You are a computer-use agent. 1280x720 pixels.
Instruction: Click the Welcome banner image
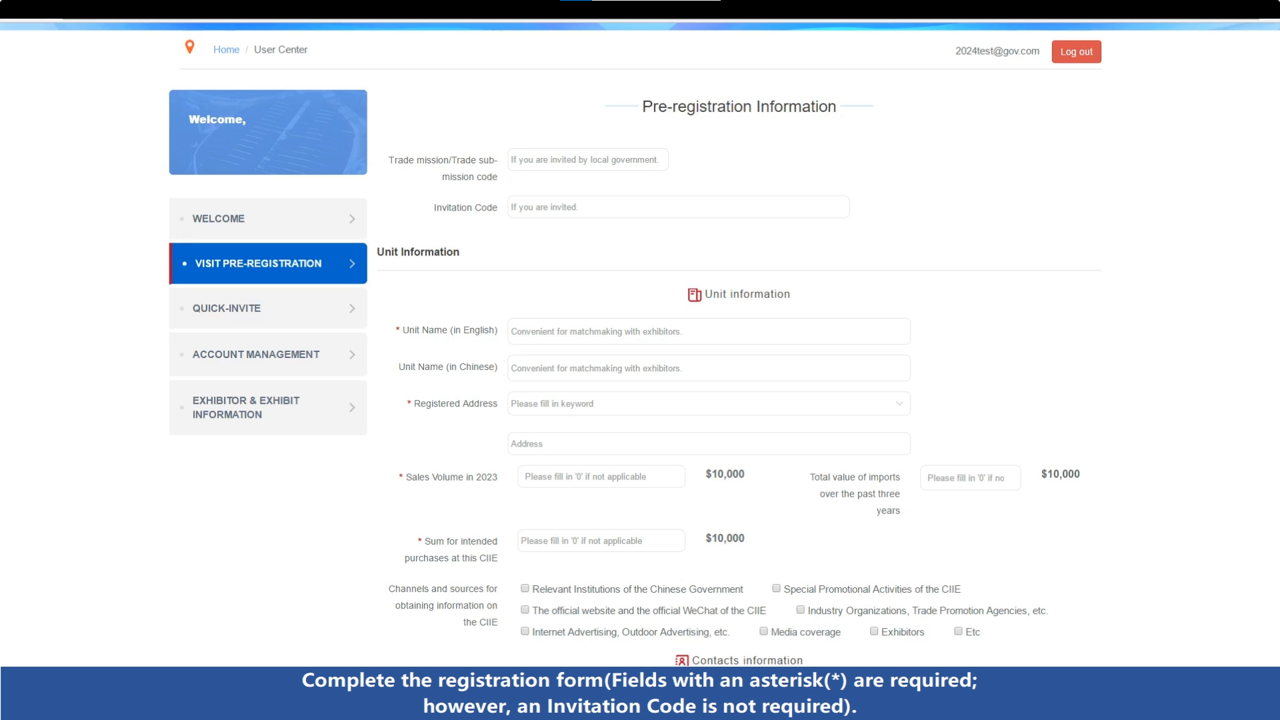268,132
